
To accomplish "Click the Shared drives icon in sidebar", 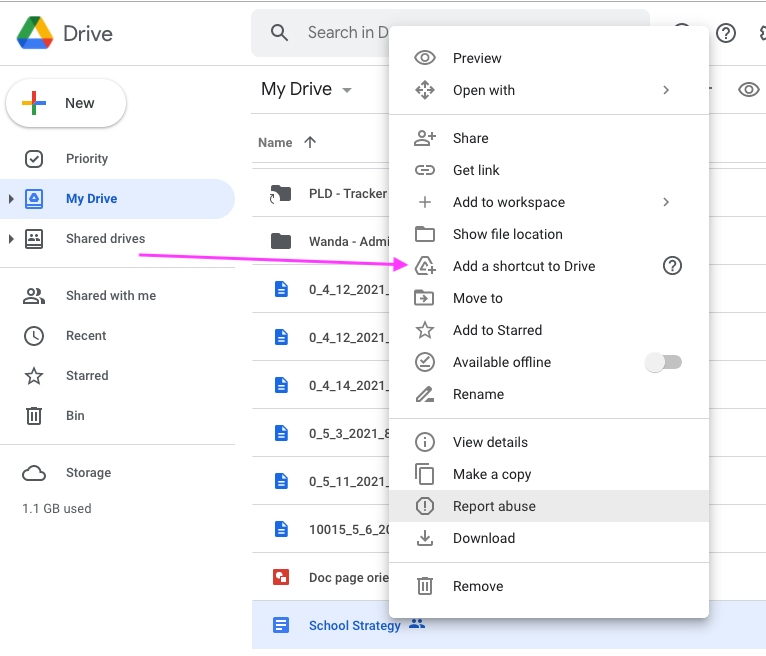I will [x=34, y=239].
